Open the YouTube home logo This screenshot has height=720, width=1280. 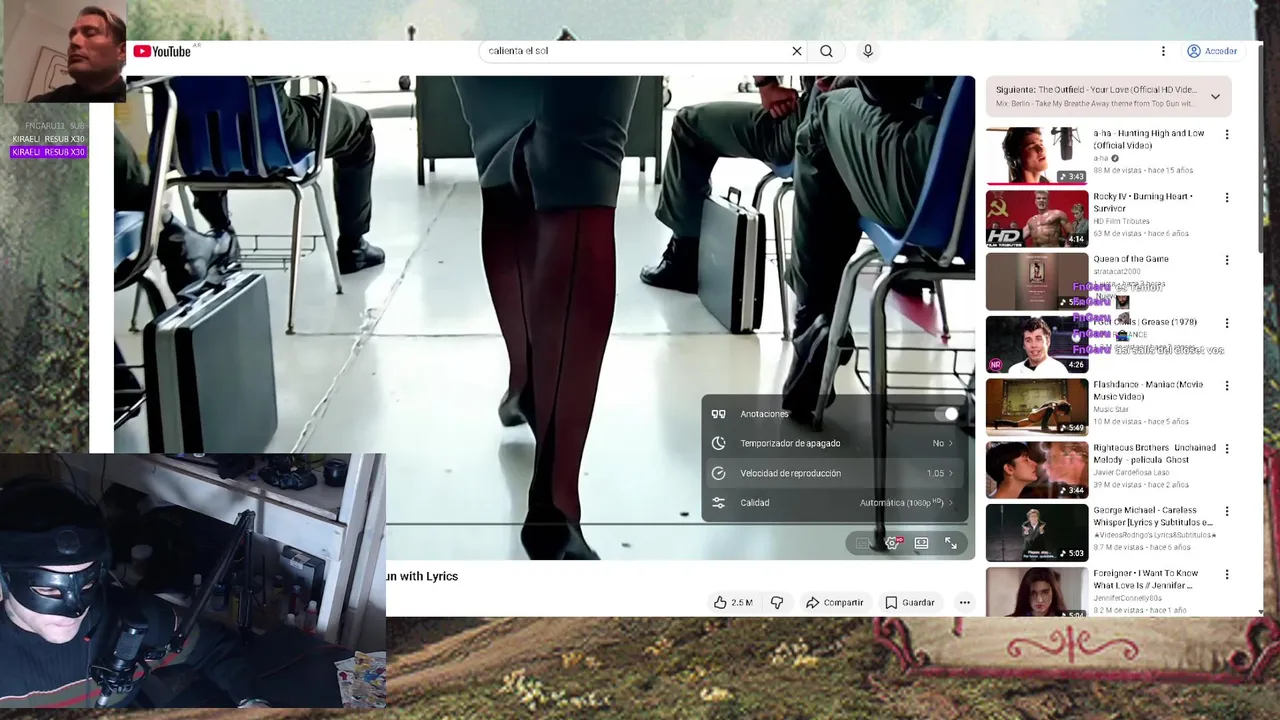[x=162, y=51]
